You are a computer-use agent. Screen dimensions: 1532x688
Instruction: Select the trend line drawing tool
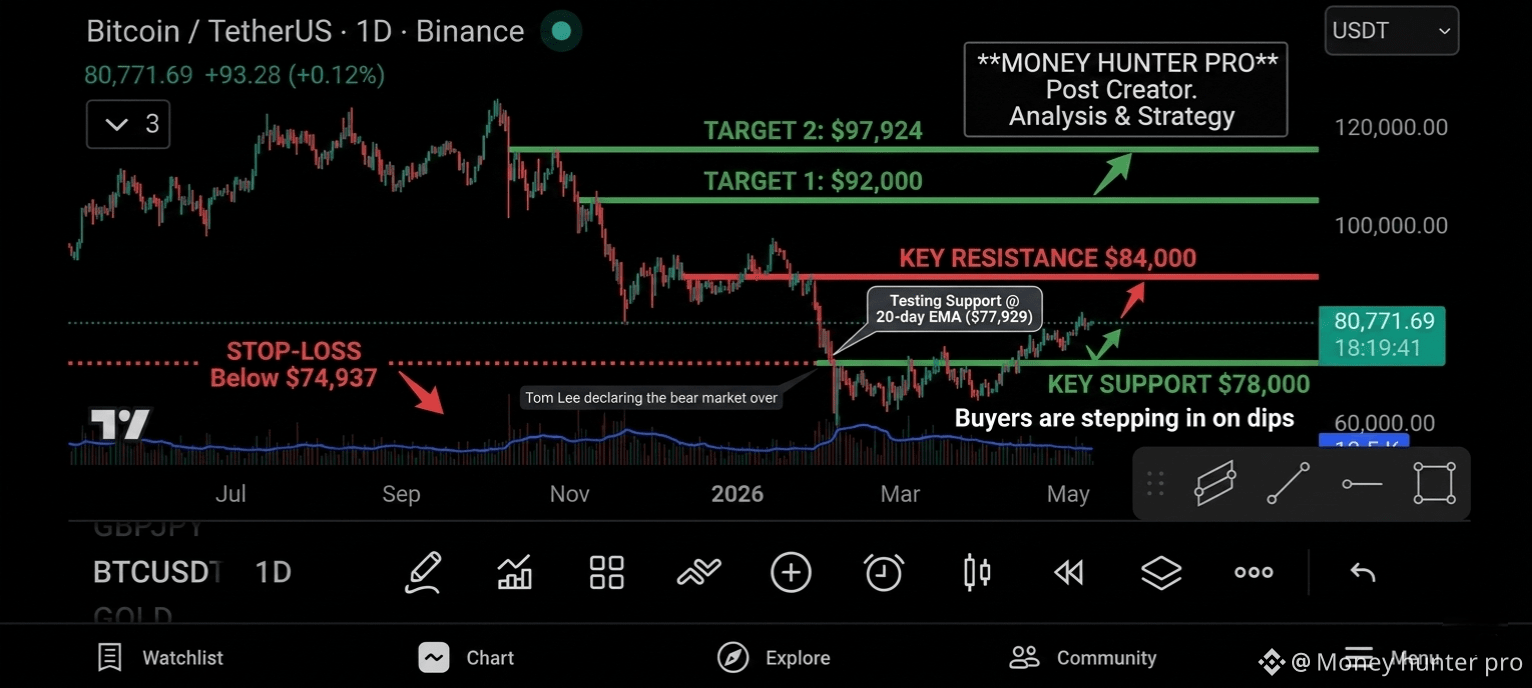(1288, 484)
